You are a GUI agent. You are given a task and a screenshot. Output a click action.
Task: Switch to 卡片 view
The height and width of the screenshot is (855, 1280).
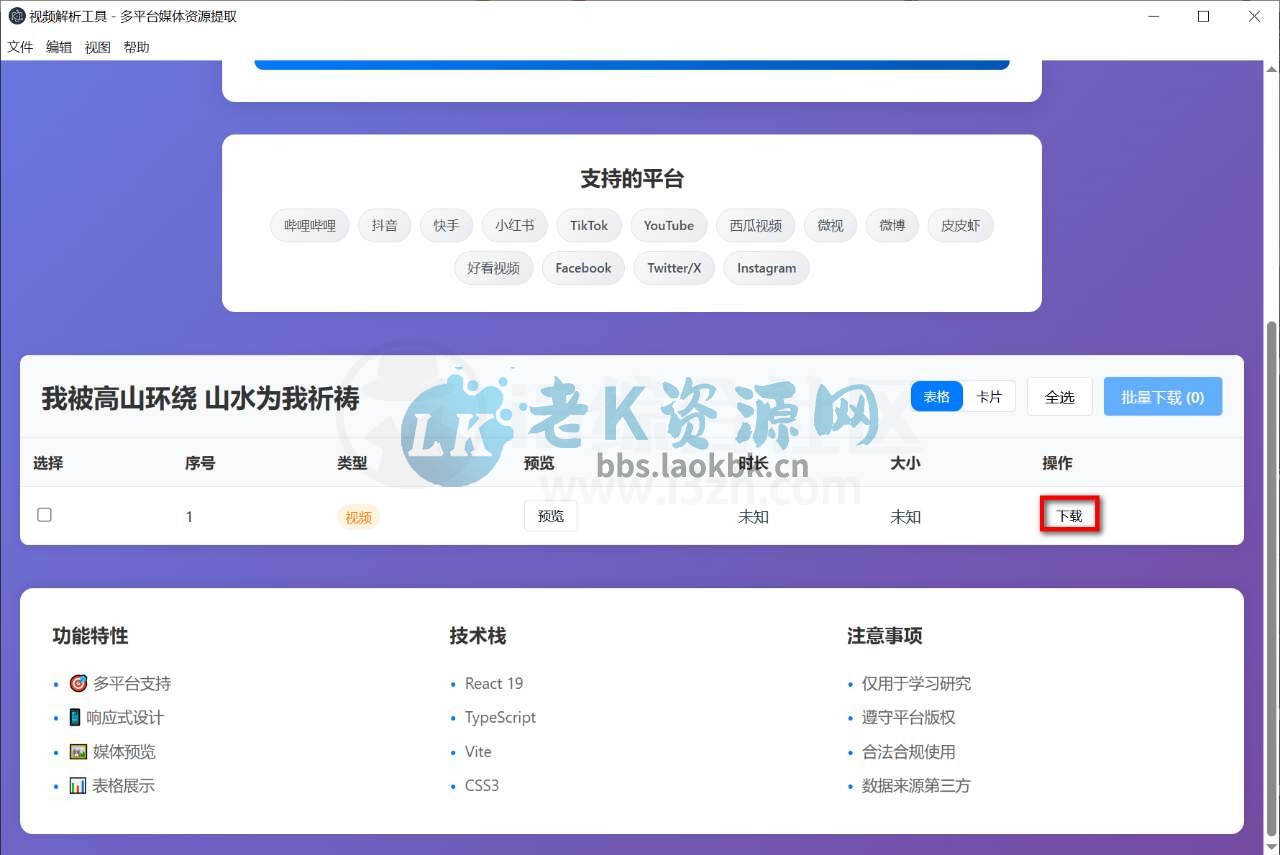point(989,397)
